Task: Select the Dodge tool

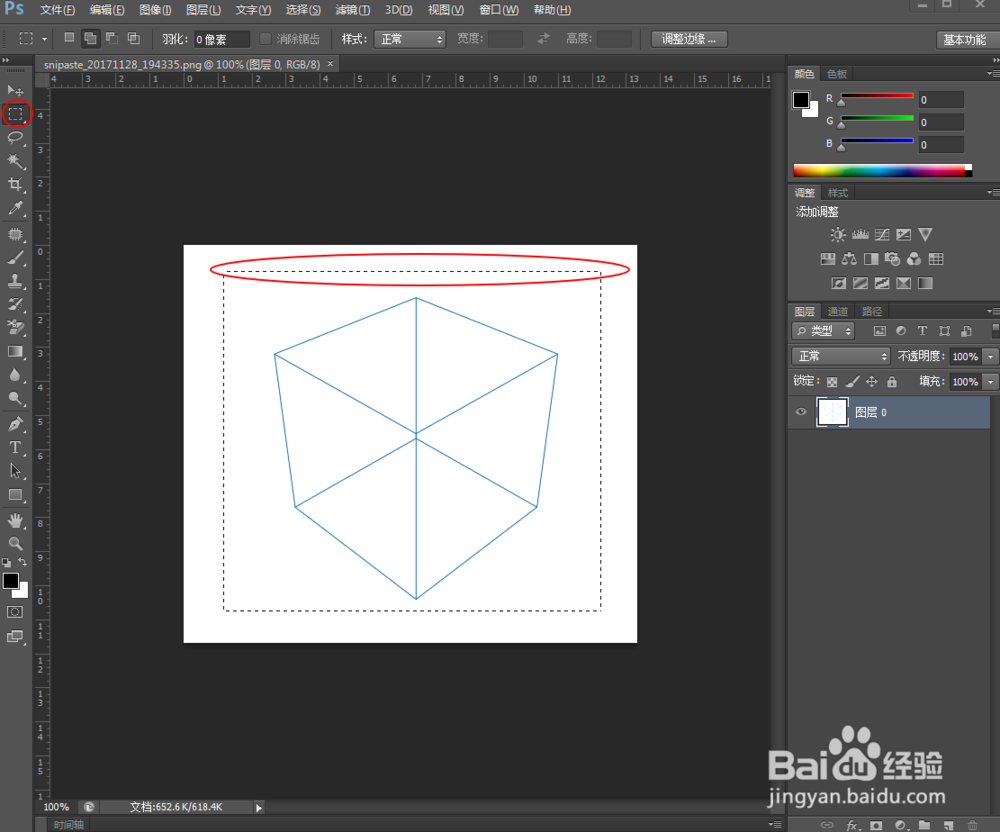Action: [15, 399]
